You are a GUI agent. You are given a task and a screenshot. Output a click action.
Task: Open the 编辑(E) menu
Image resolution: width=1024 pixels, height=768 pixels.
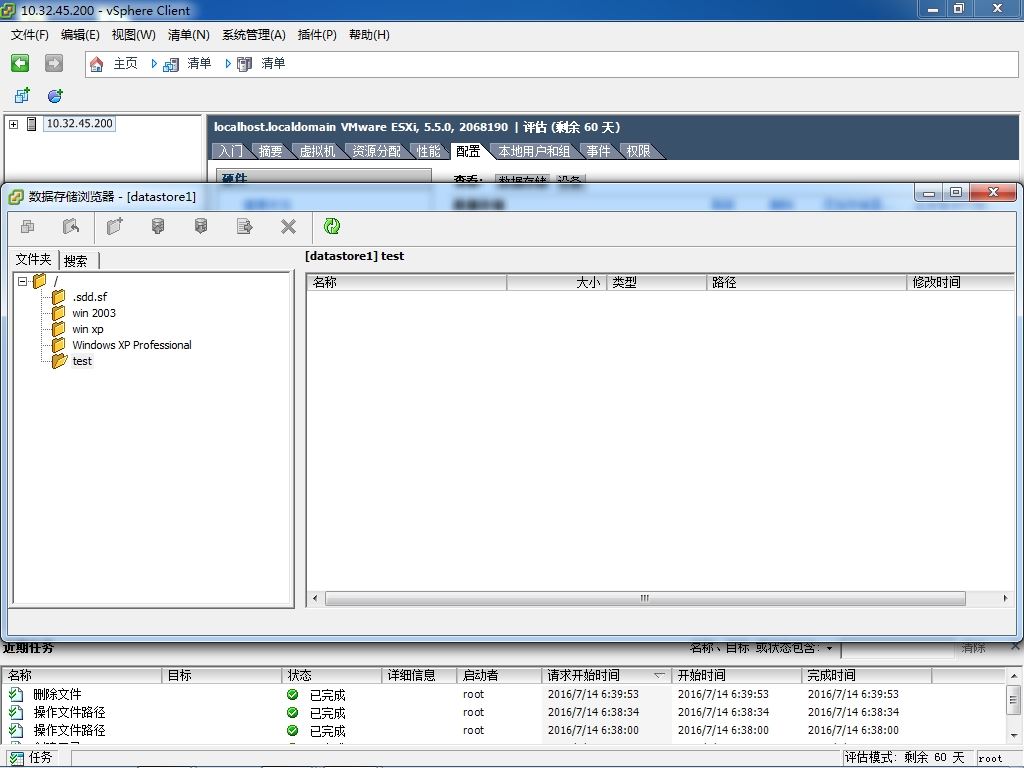tap(80, 35)
